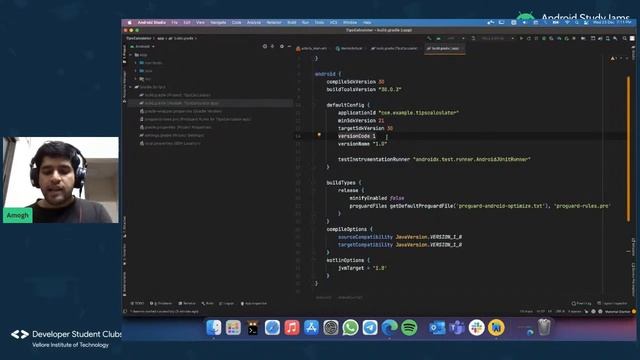
Task: Open Spotify from the Dock
Action: 409,327
